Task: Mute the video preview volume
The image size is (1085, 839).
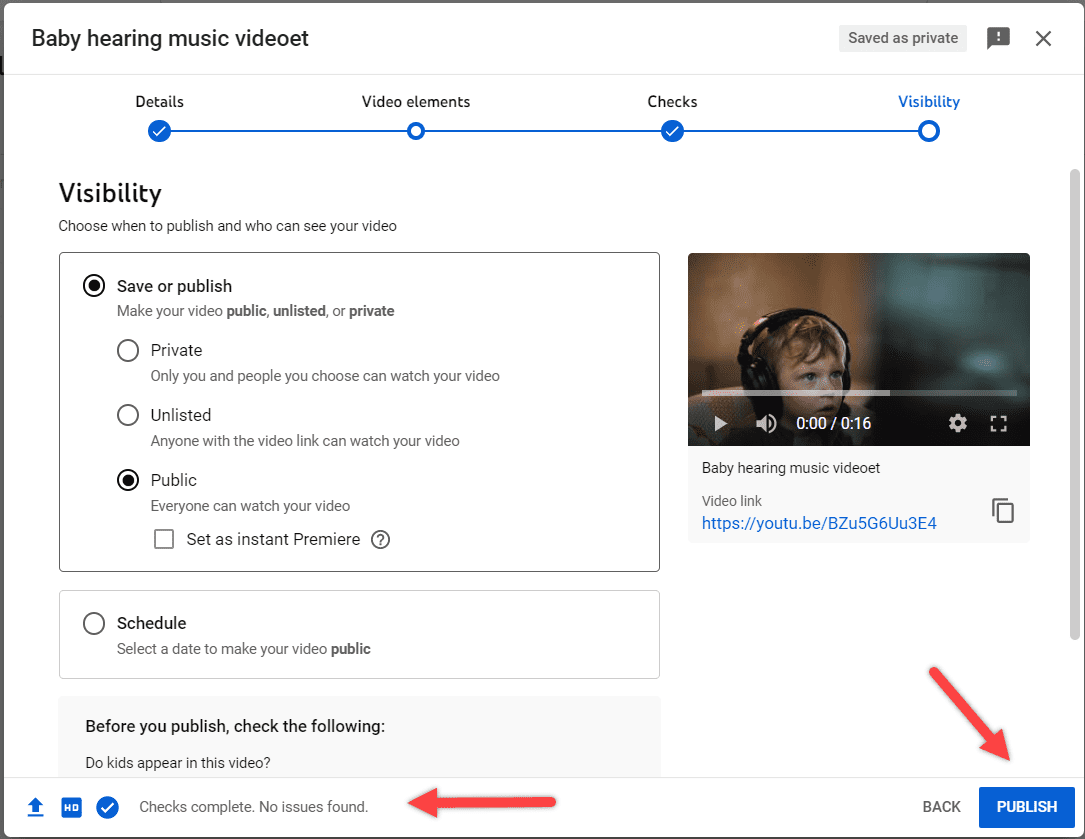Action: pos(766,423)
